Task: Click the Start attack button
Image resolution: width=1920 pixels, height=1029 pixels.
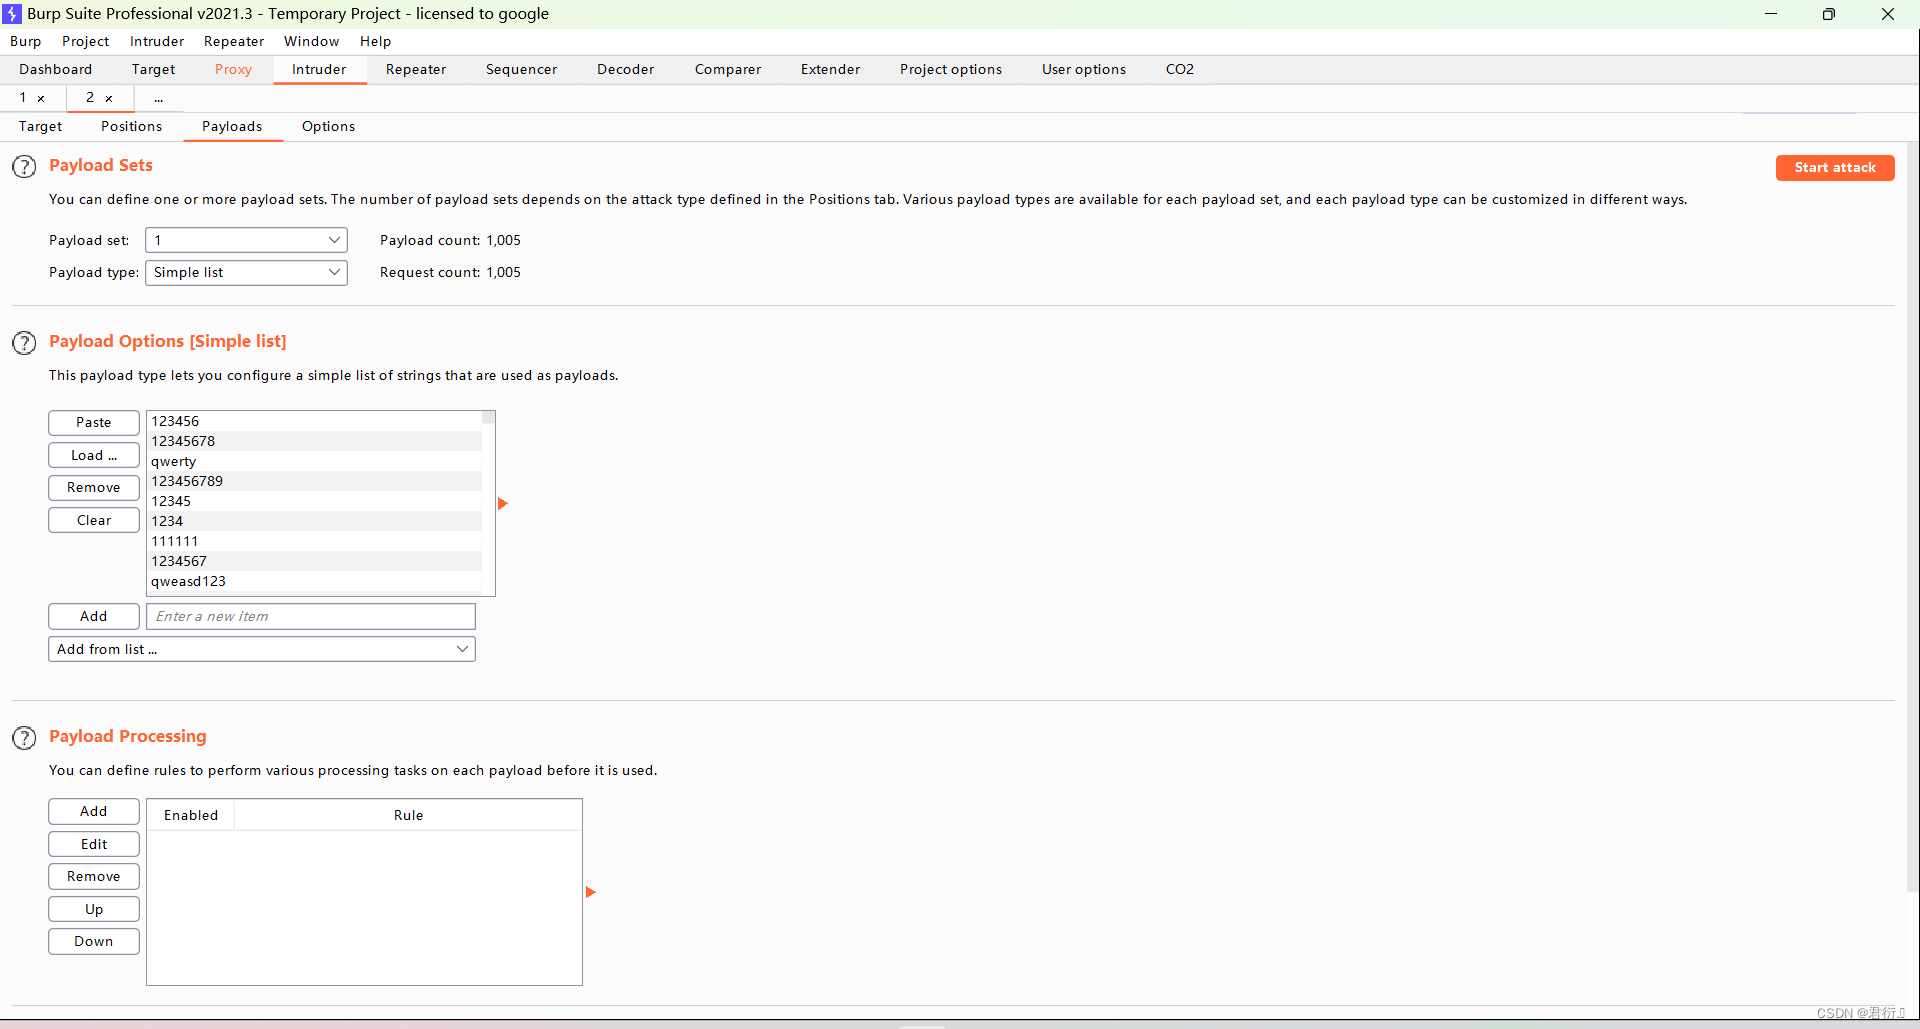Action: (x=1835, y=168)
